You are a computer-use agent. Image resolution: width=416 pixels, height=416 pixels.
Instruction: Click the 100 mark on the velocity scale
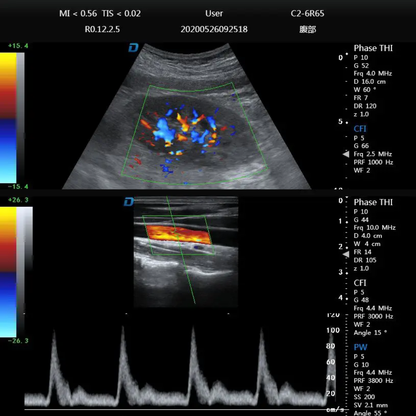(x=333, y=330)
